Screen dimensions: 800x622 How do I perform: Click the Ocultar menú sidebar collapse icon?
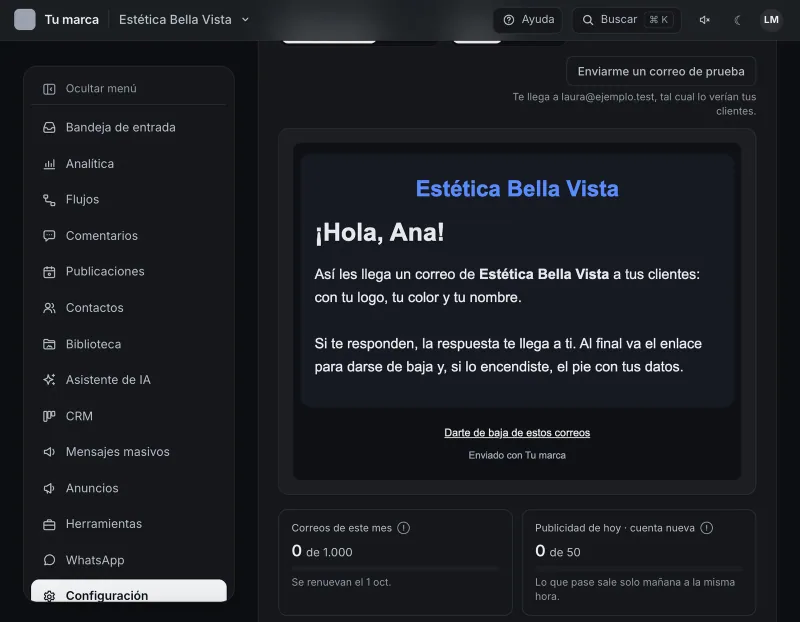(x=49, y=89)
